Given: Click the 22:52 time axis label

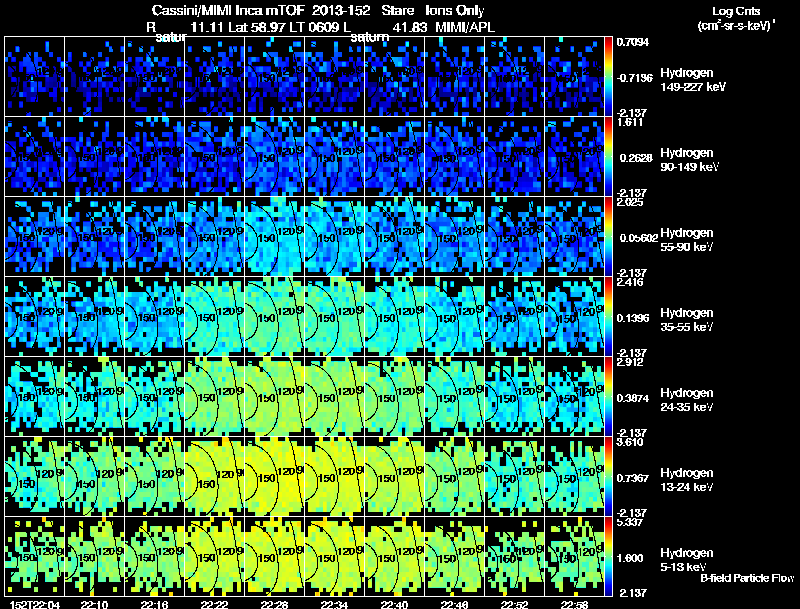Looking at the screenshot, I should click(x=514, y=605).
